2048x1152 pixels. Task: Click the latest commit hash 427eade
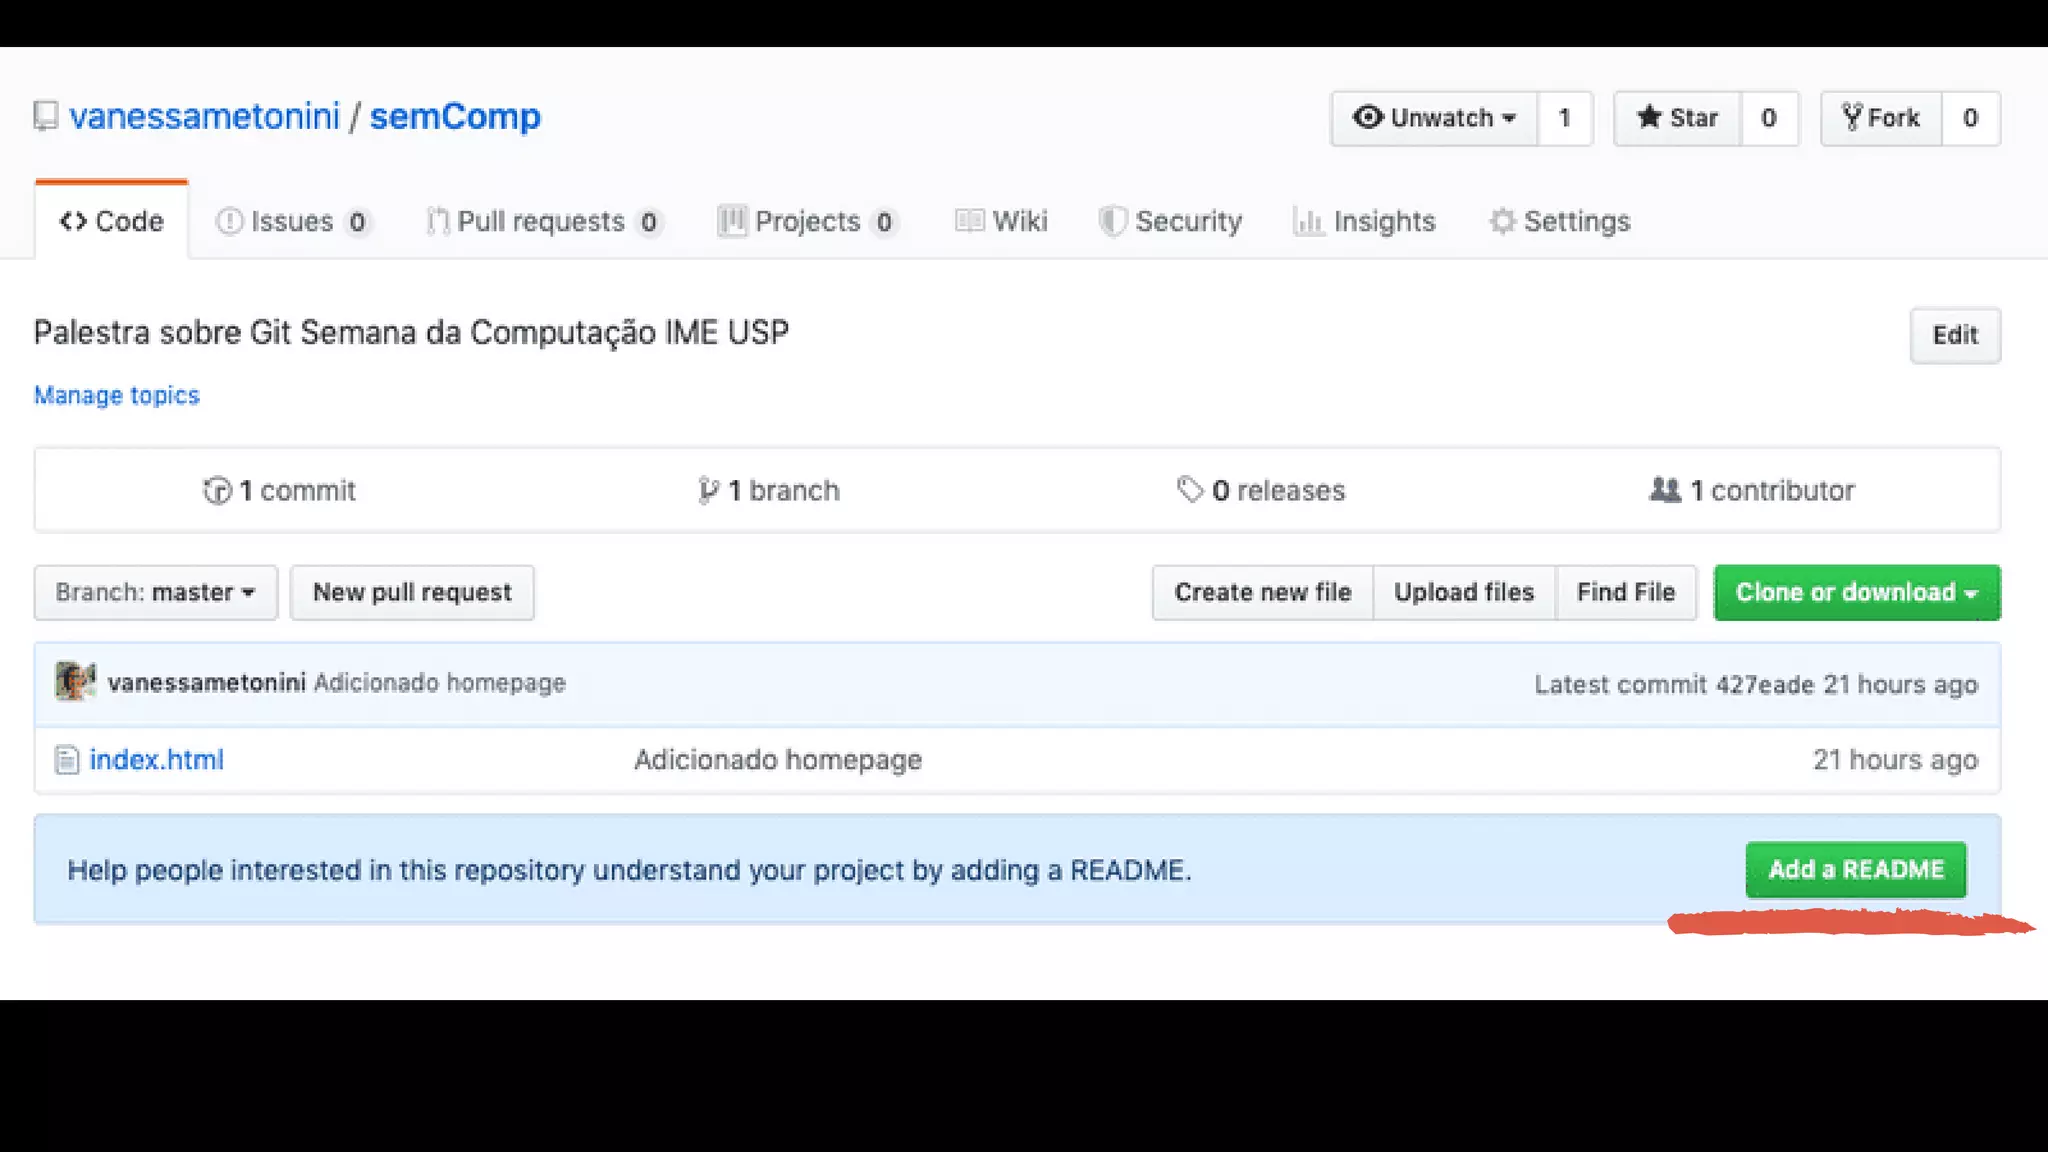[1764, 684]
